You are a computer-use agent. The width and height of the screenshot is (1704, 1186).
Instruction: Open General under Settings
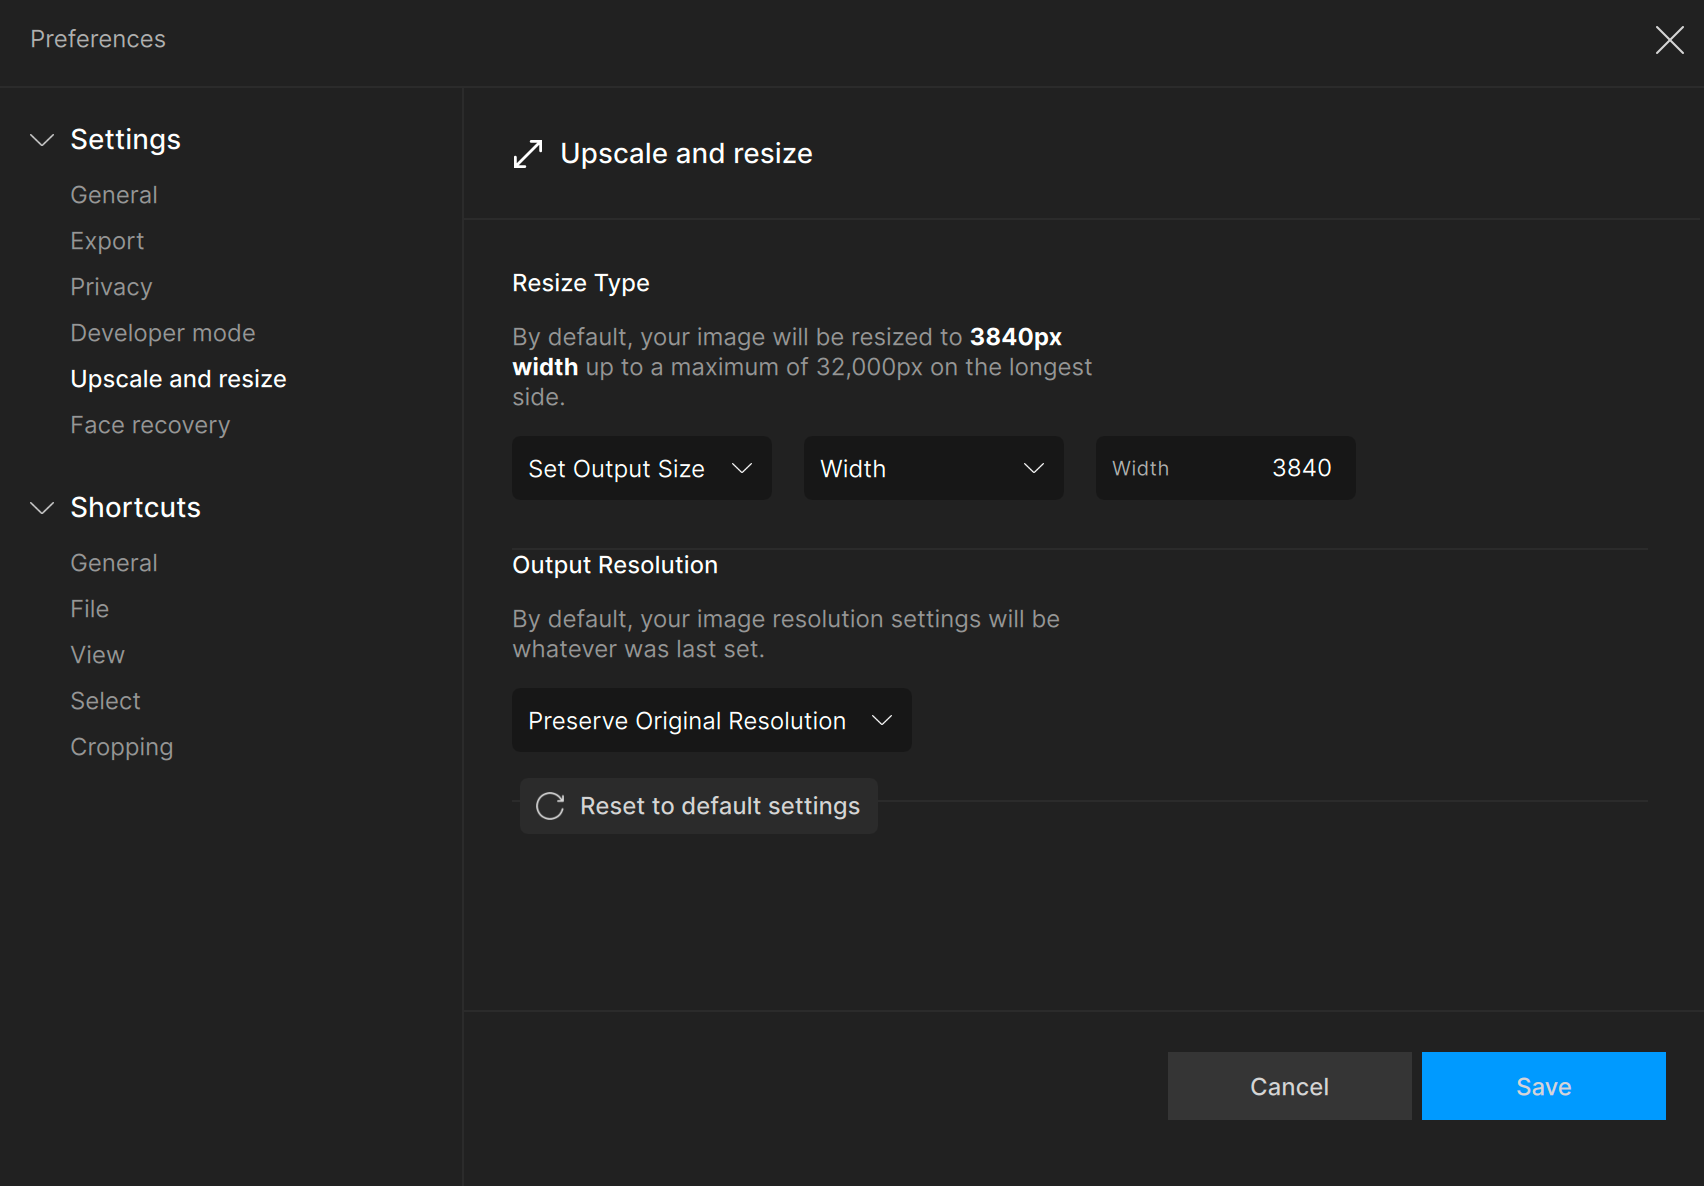[114, 195]
